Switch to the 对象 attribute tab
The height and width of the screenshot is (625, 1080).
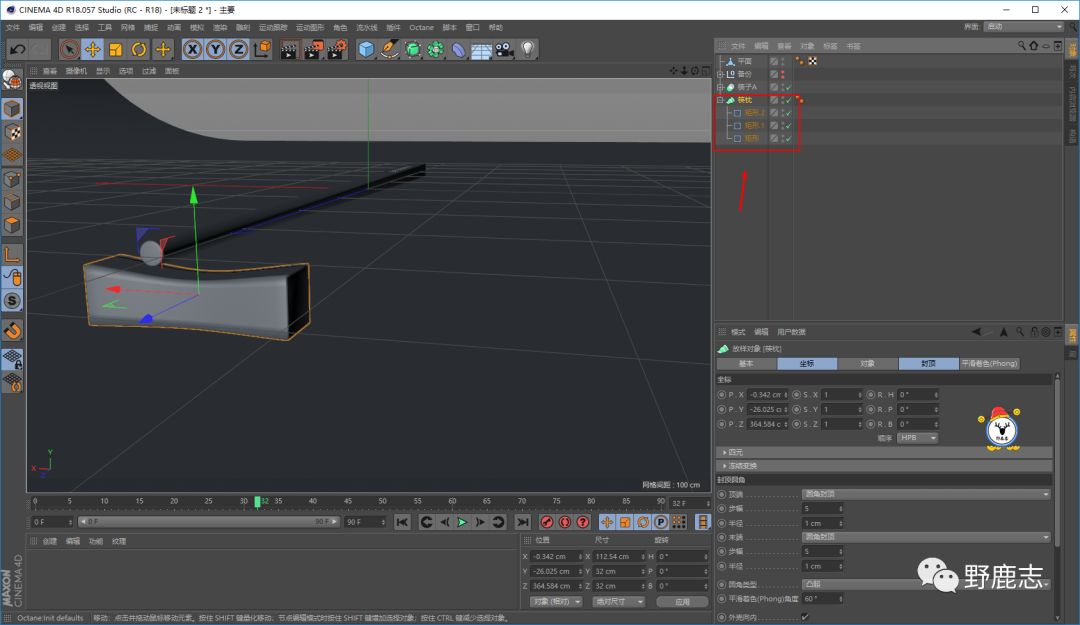[867, 363]
